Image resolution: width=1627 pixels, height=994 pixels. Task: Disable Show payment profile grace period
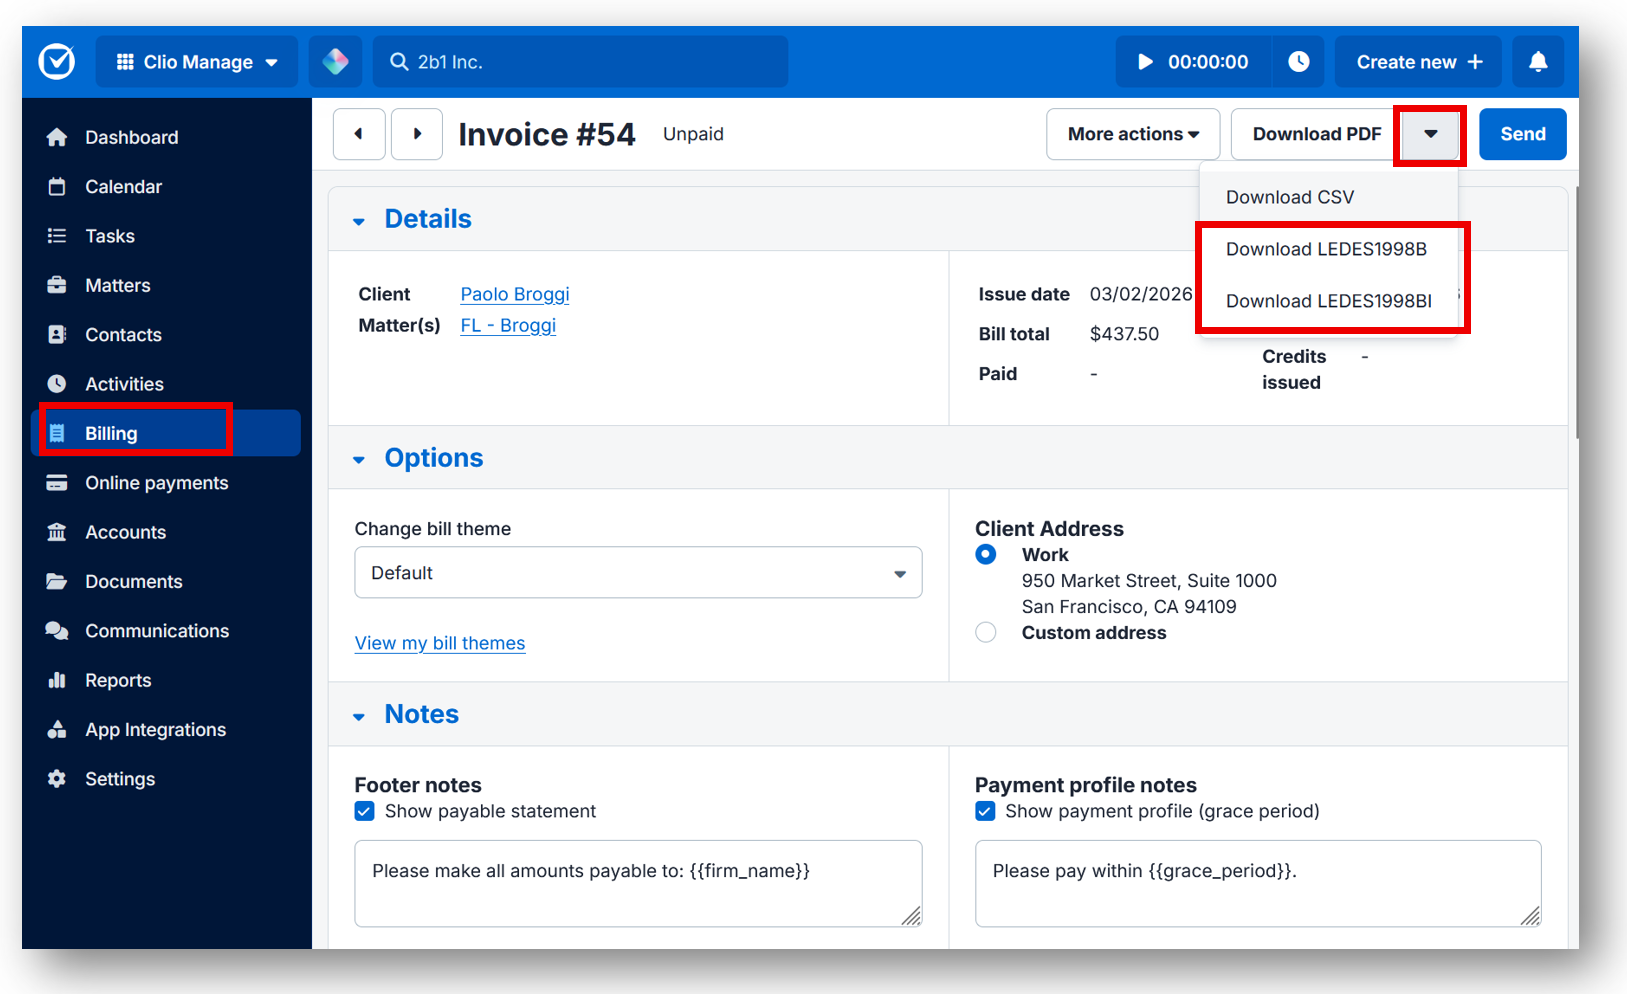(985, 811)
